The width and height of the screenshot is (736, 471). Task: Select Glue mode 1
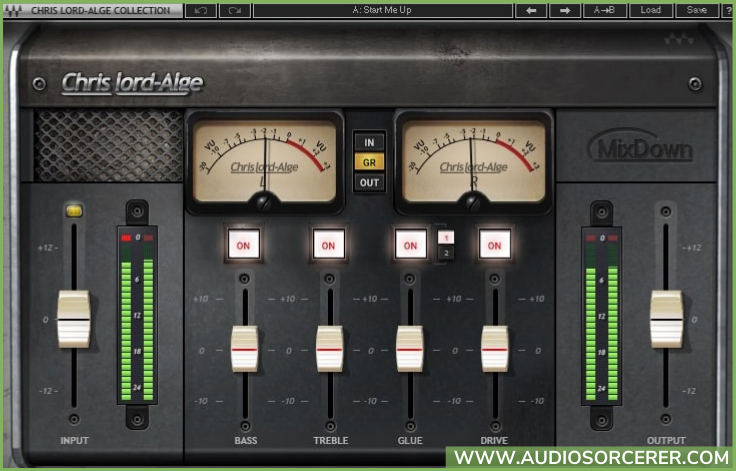tap(446, 238)
